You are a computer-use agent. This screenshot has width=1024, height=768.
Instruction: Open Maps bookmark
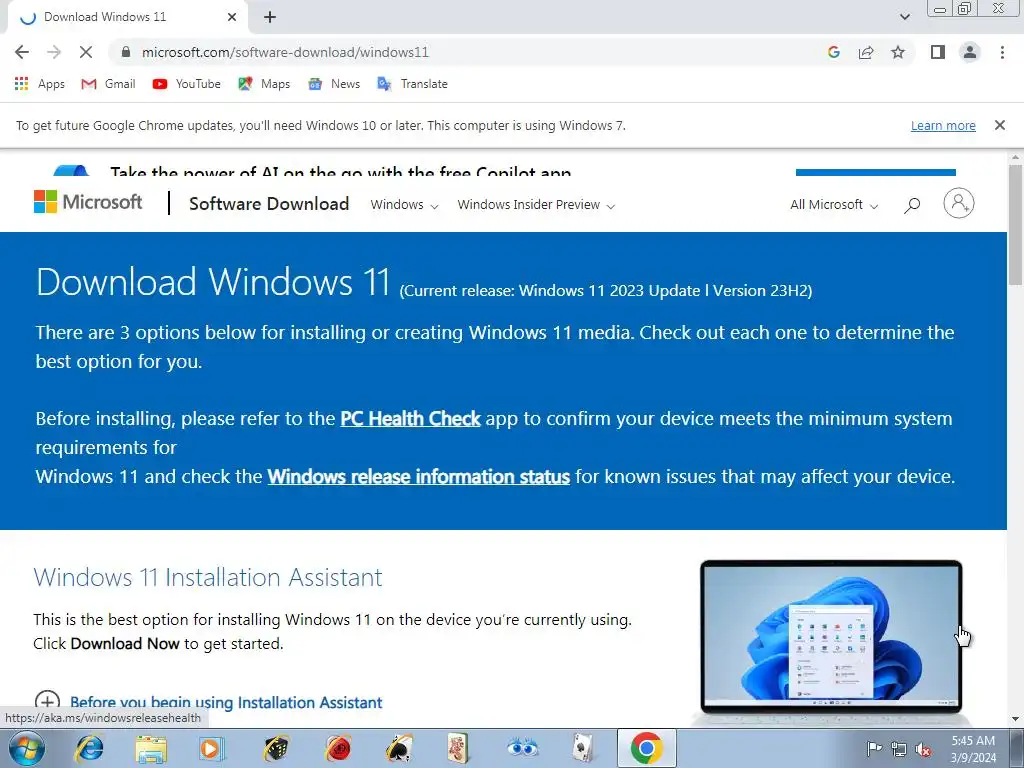click(x=264, y=84)
